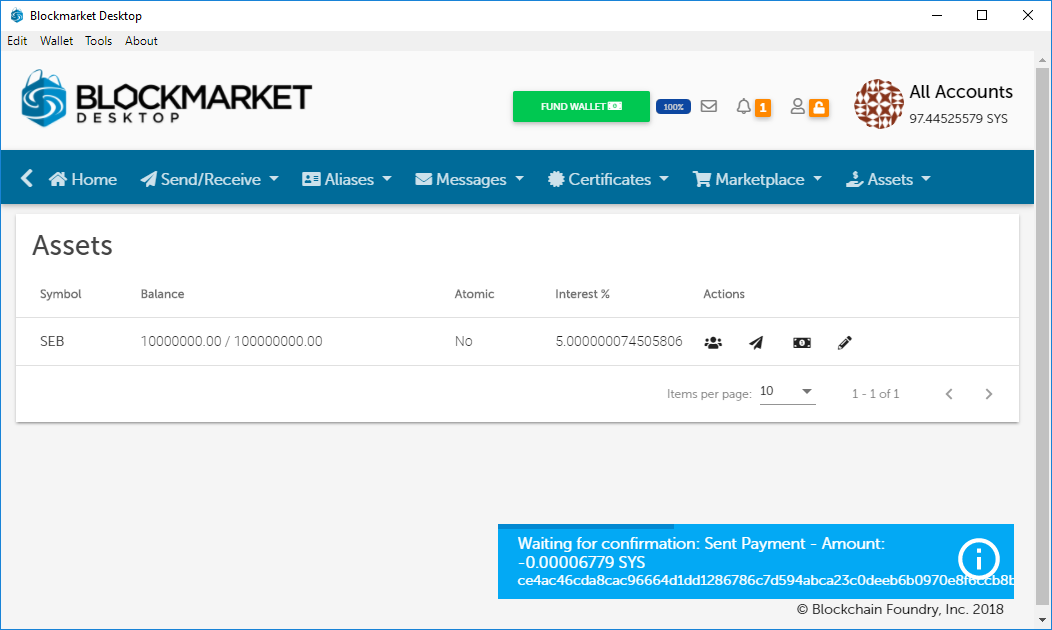Click scrollbar down arrow
The width and height of the screenshot is (1052, 630).
1042,621
